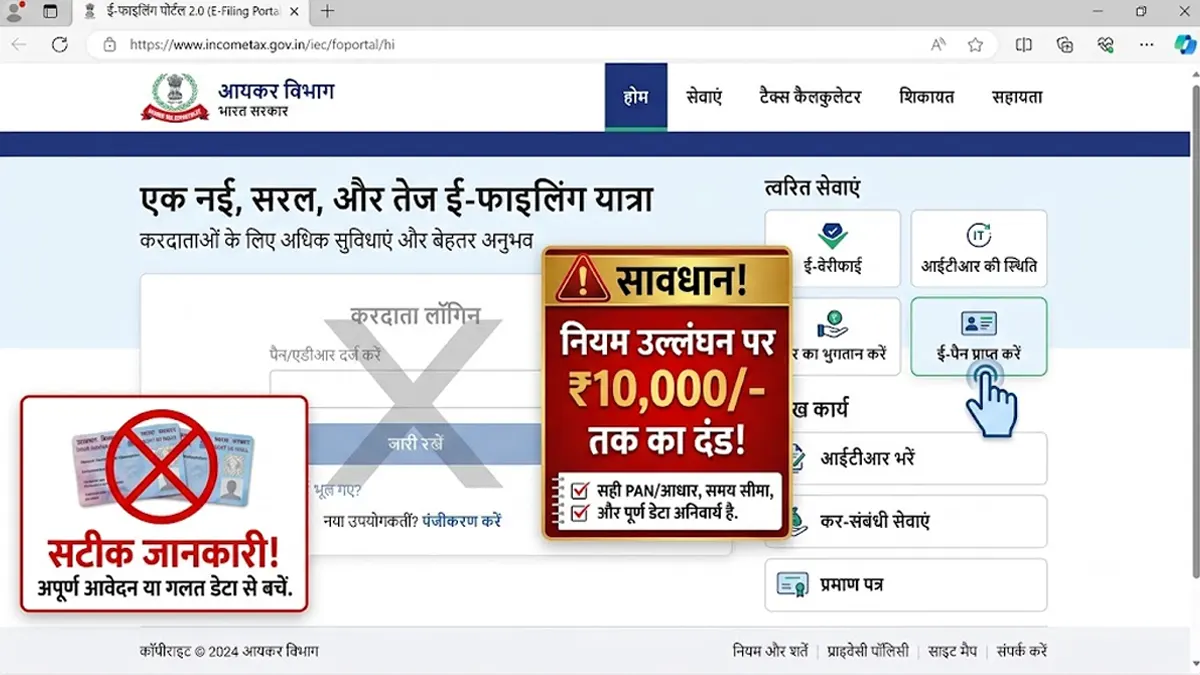The width and height of the screenshot is (1200, 675).
Task: Open the ई-वेरीफाई quick service tile
Action: click(833, 248)
